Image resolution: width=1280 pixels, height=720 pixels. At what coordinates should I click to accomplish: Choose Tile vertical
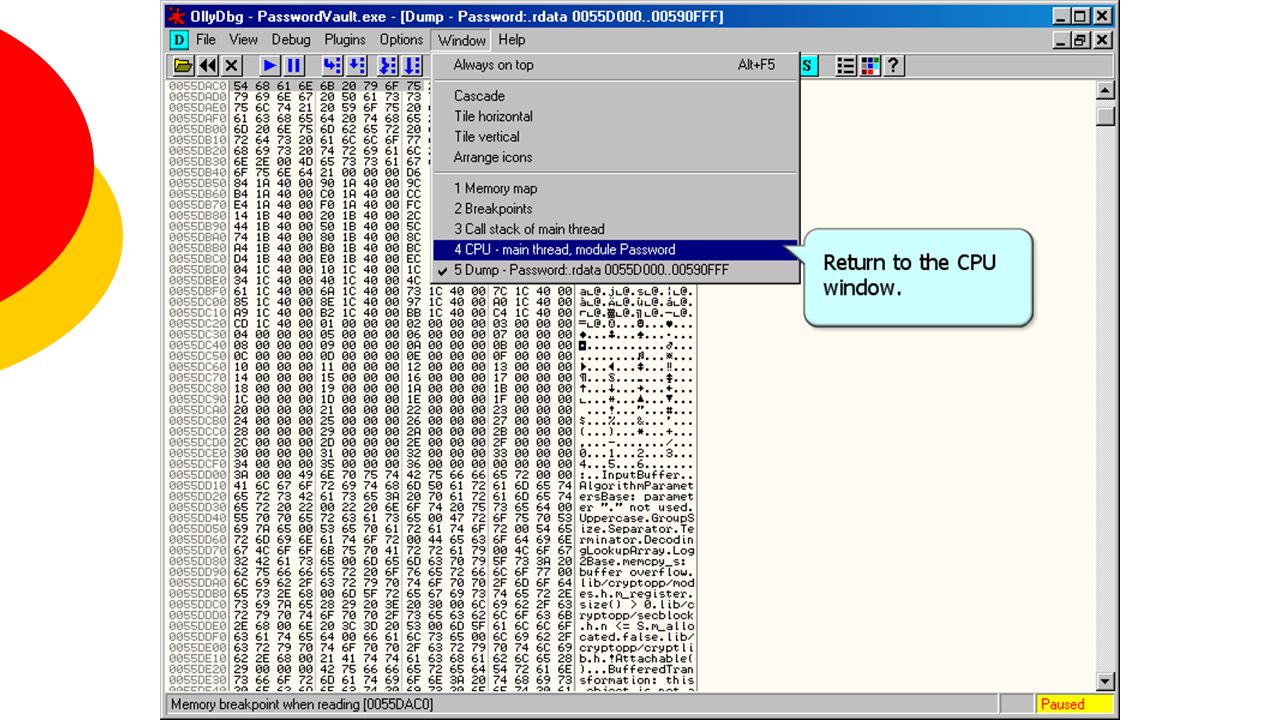(616, 137)
